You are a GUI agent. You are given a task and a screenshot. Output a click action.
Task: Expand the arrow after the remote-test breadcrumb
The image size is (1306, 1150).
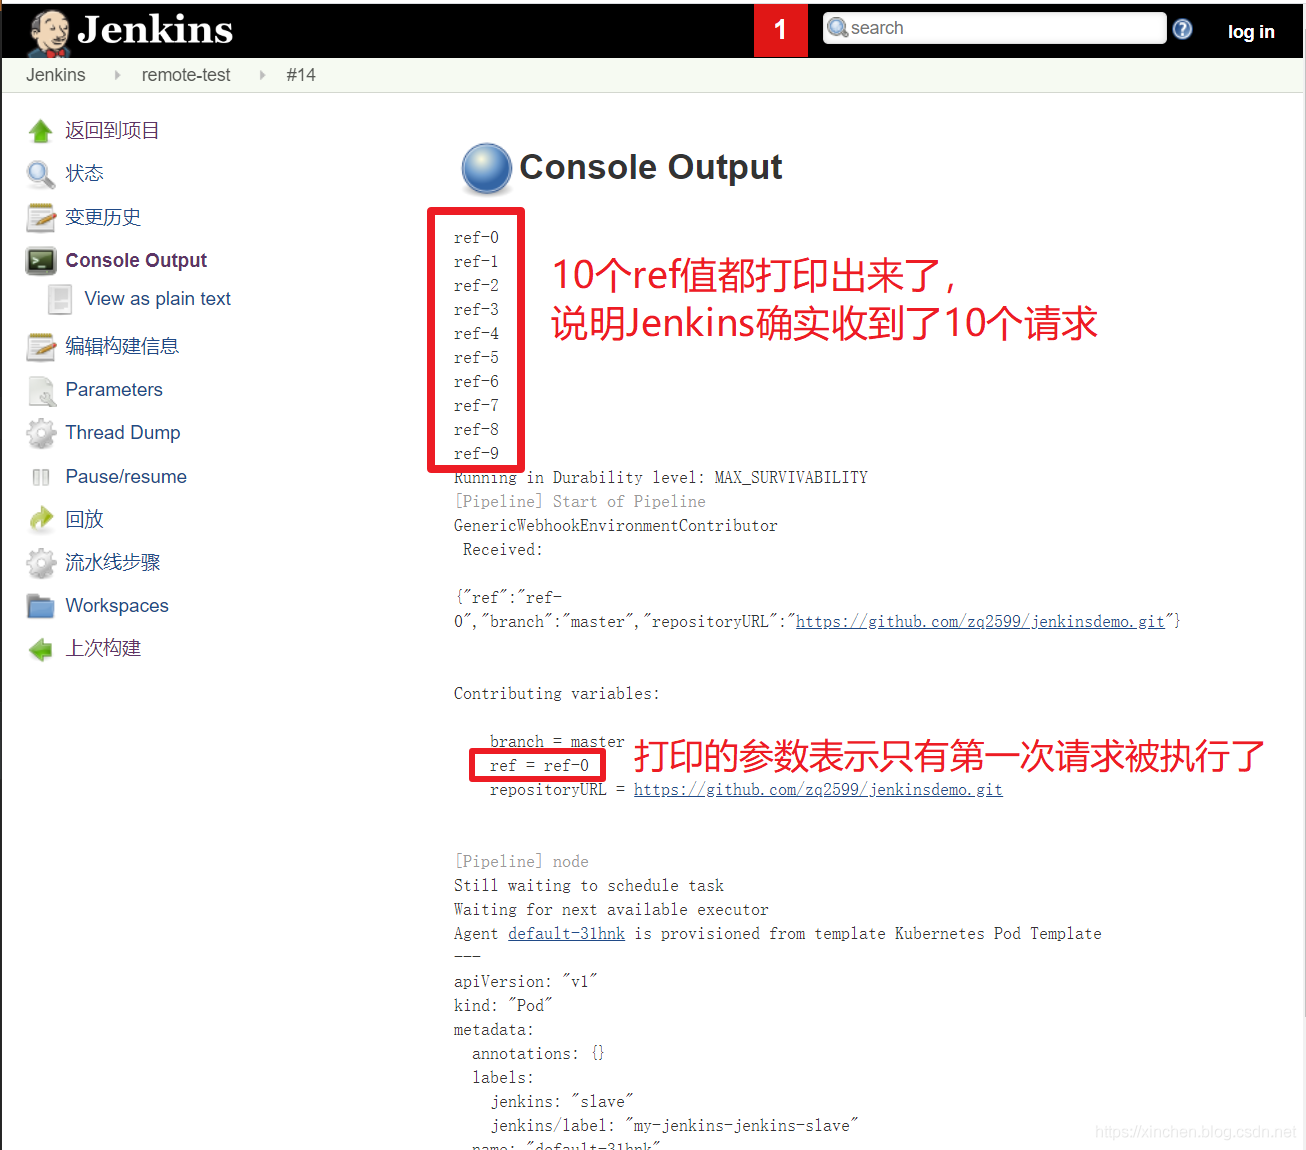(262, 75)
